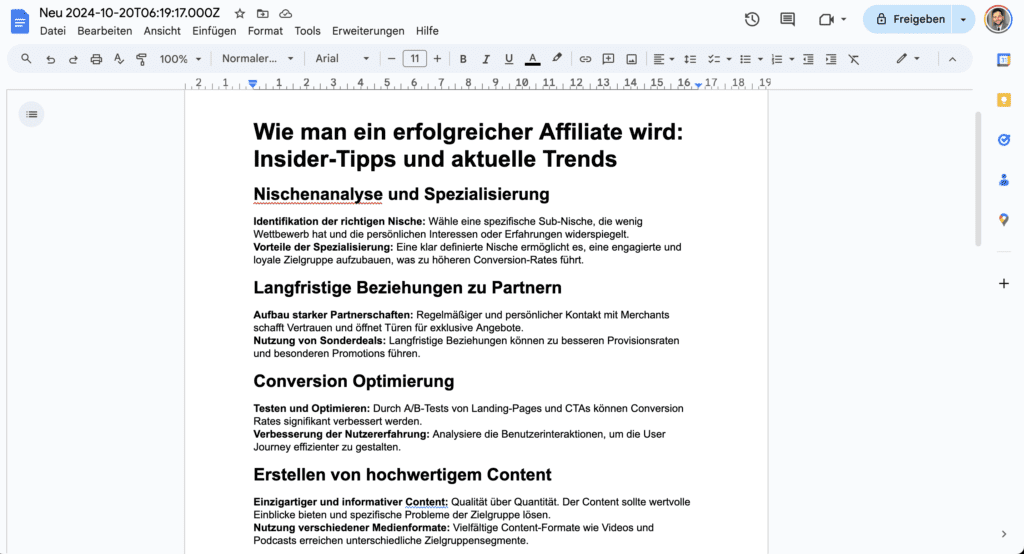Open Google Keep side panel
Viewport: 1024px width, 554px height.
coord(1004,100)
